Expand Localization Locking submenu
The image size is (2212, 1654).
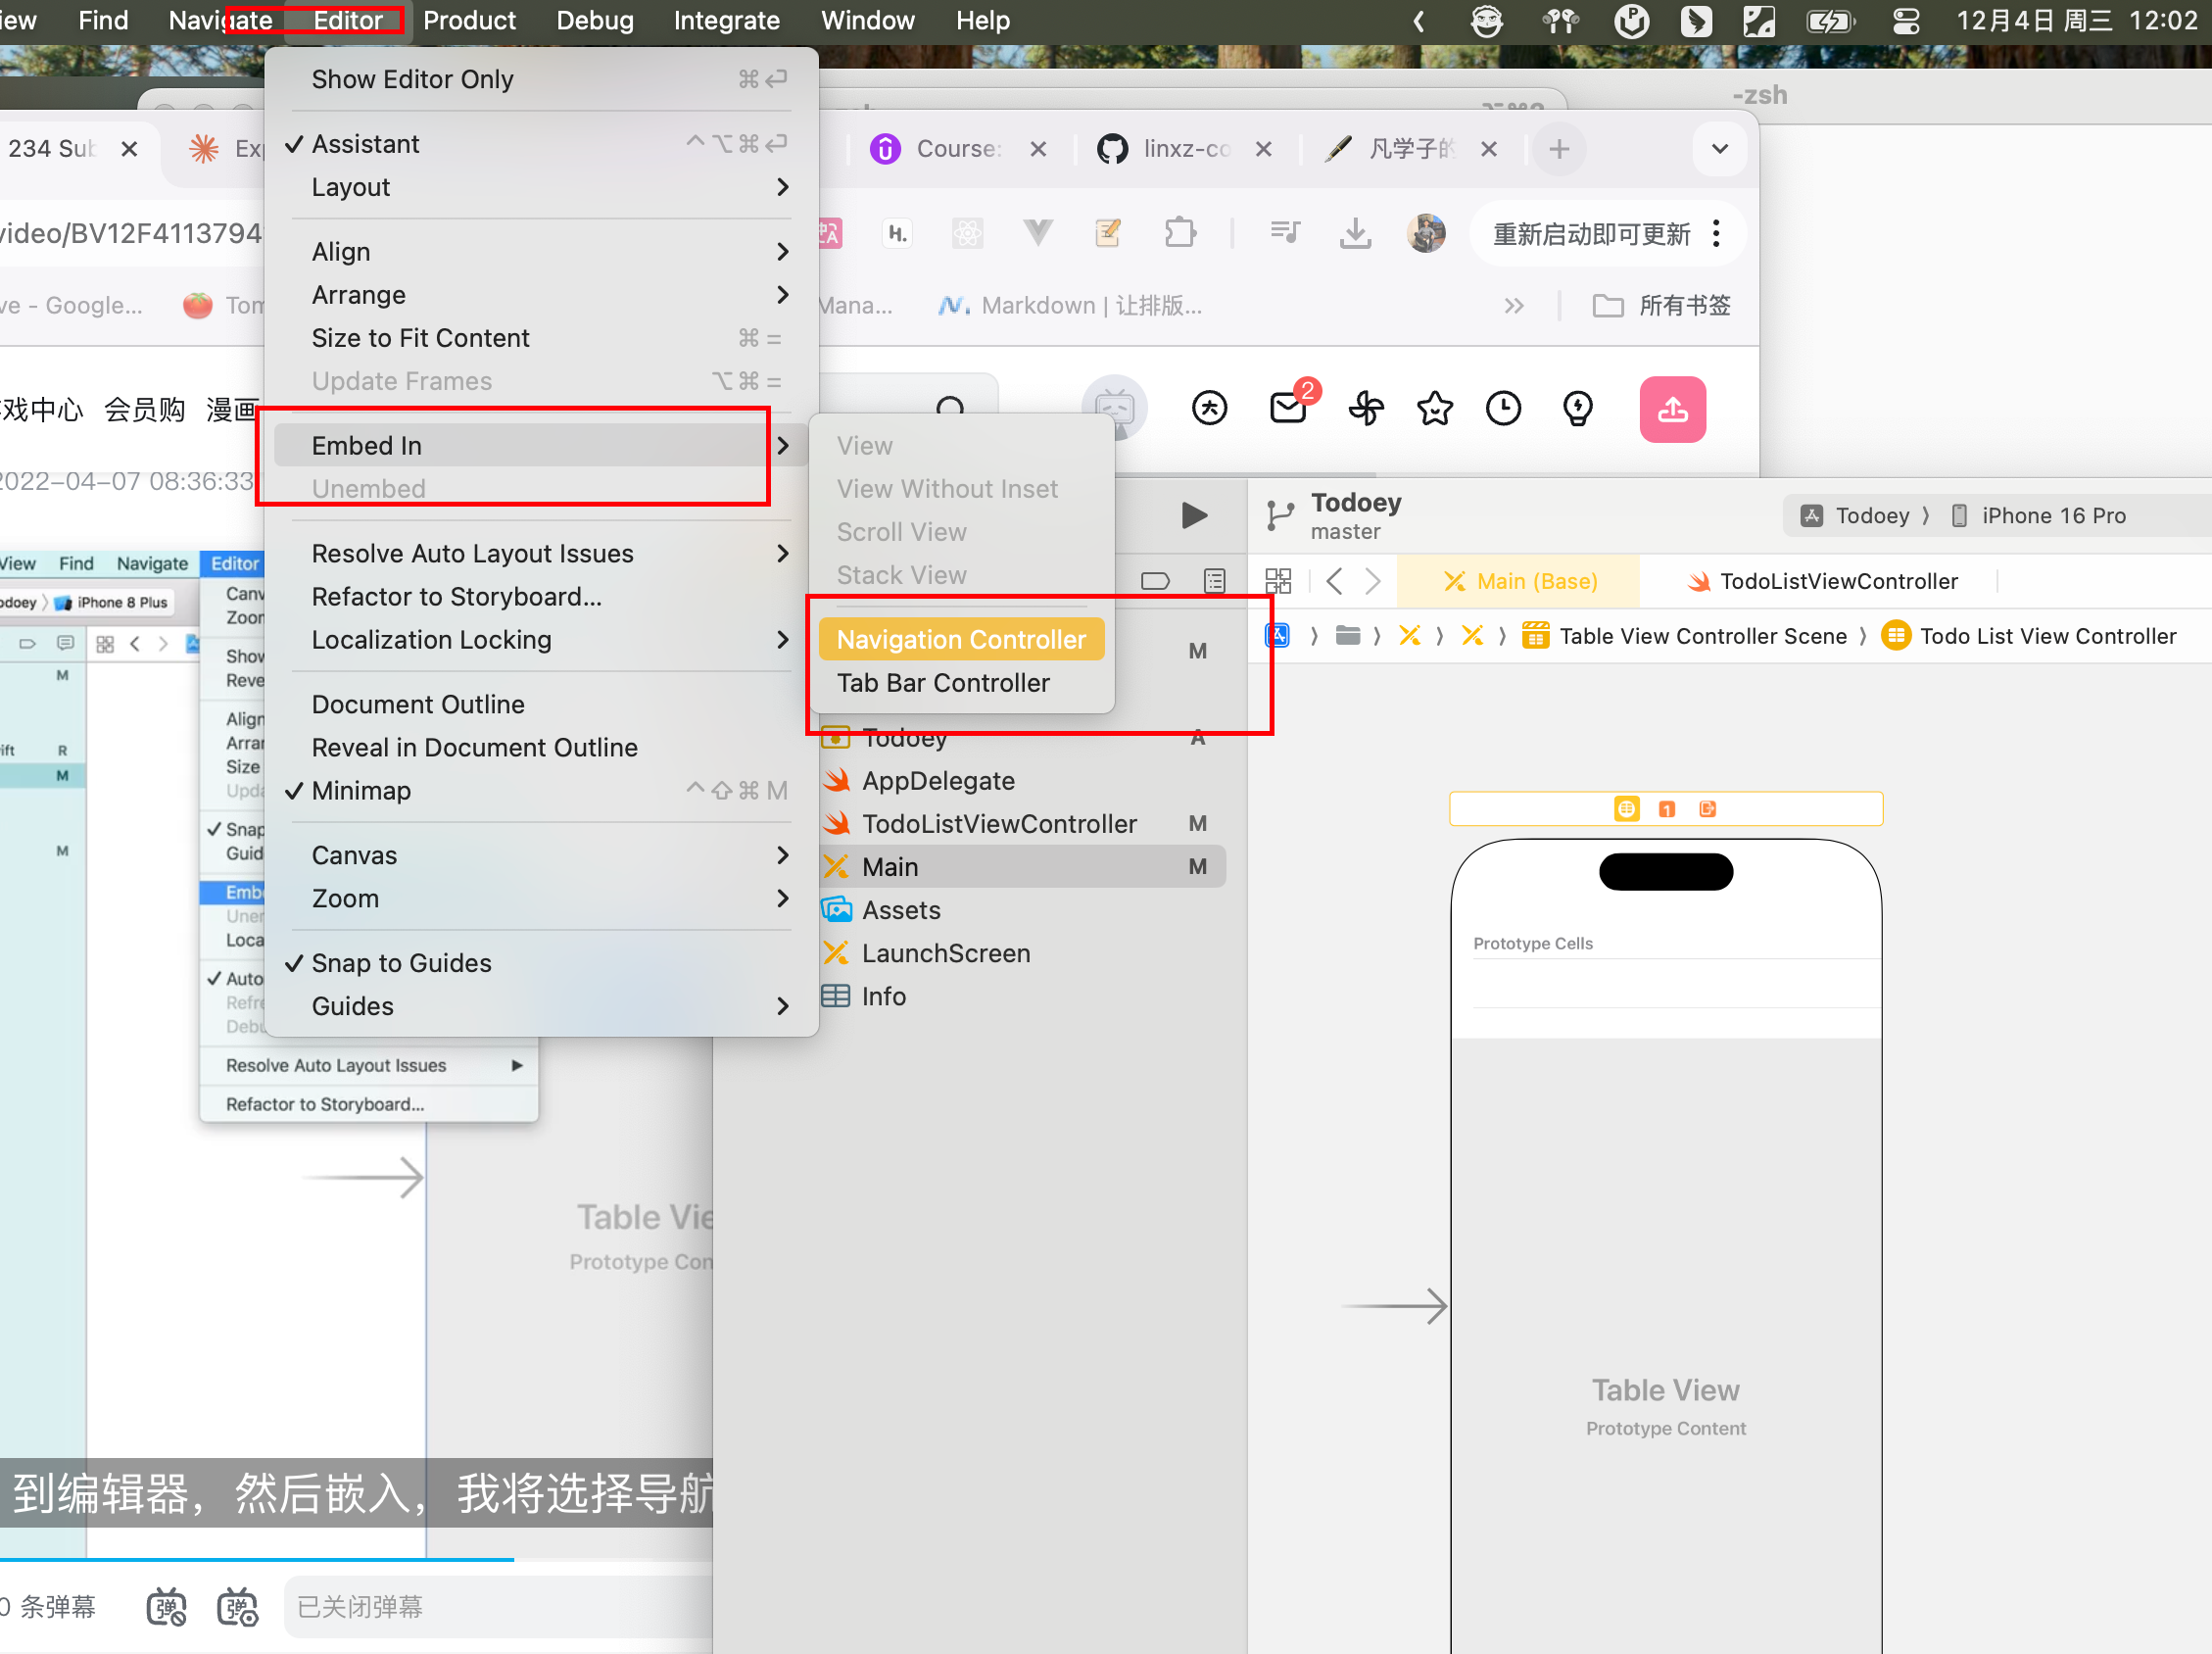tap(541, 640)
